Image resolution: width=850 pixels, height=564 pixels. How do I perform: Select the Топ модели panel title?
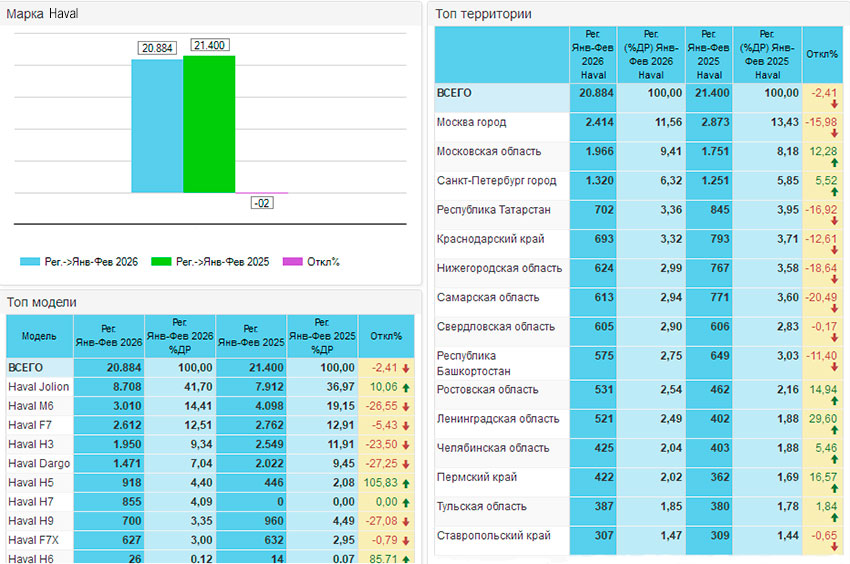(x=42, y=302)
